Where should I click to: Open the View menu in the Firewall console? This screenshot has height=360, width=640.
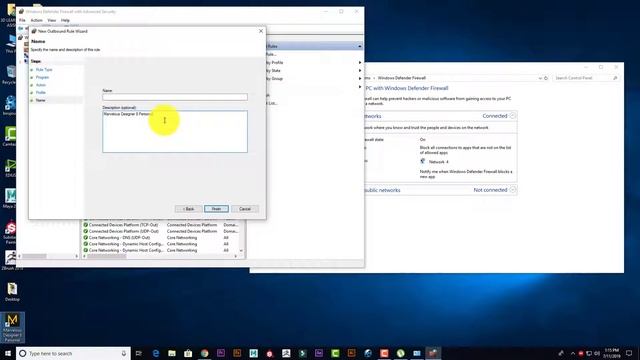(51, 20)
